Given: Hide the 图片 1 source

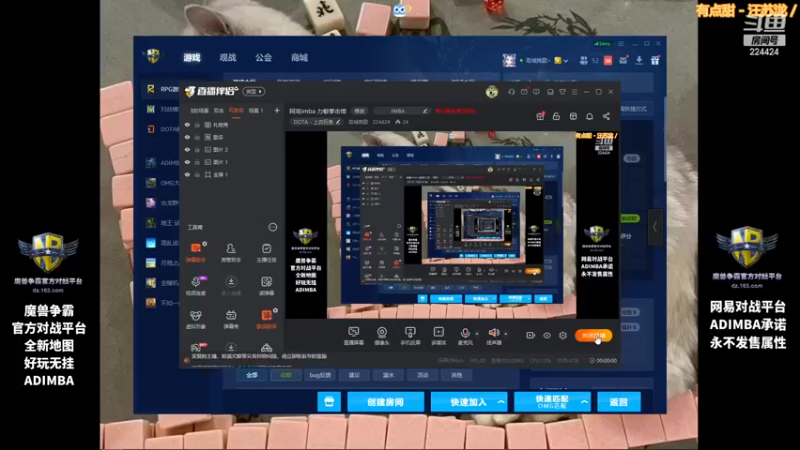Looking at the screenshot, I should pos(187,162).
